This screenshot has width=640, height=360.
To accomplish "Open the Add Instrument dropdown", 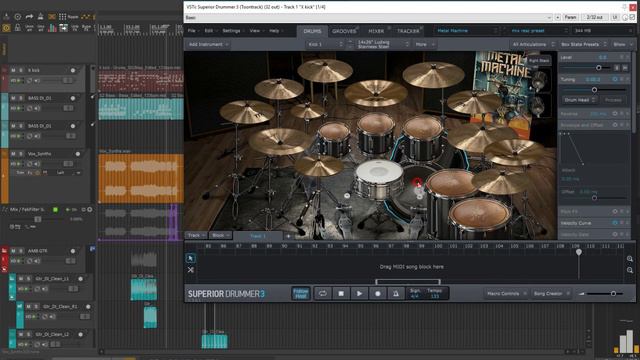I will pos(208,44).
